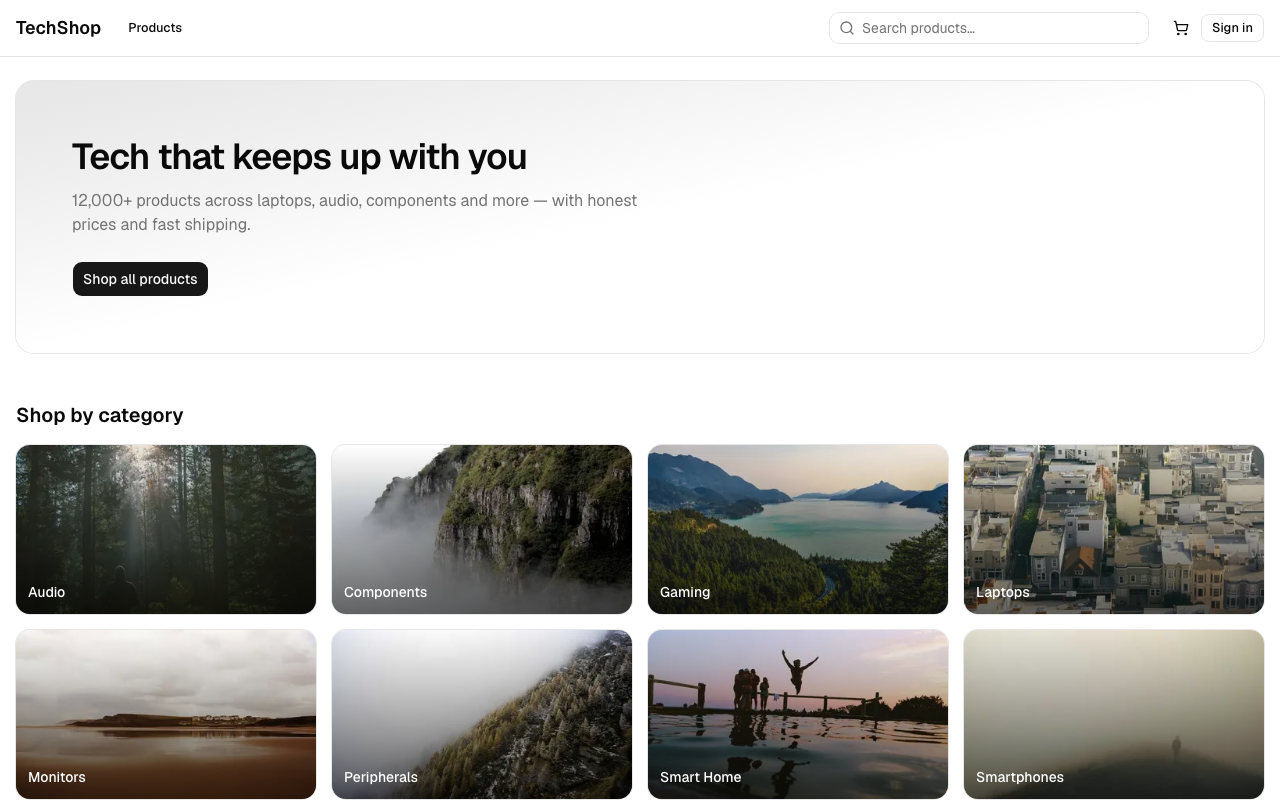Click the Sign in button
Viewport: 1280px width, 800px height.
(x=1232, y=28)
